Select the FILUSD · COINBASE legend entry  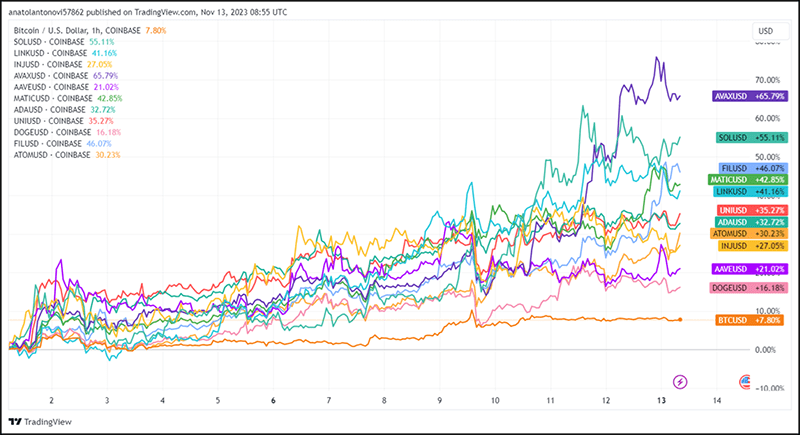[62, 144]
